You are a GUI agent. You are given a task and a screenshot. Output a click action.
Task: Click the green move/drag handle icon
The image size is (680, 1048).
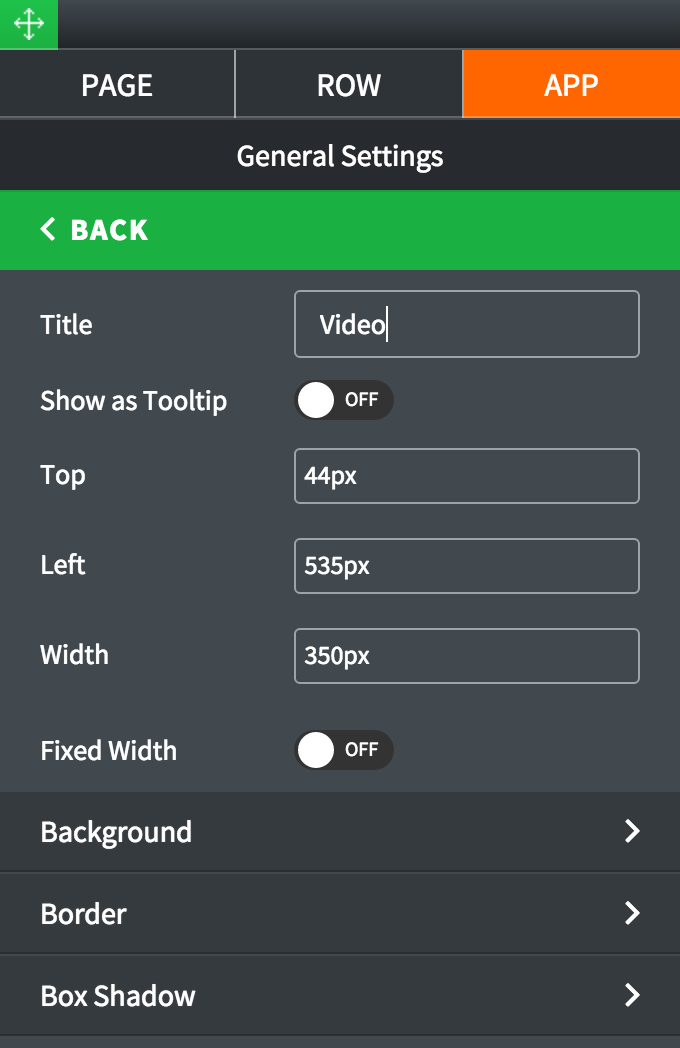coord(28,24)
